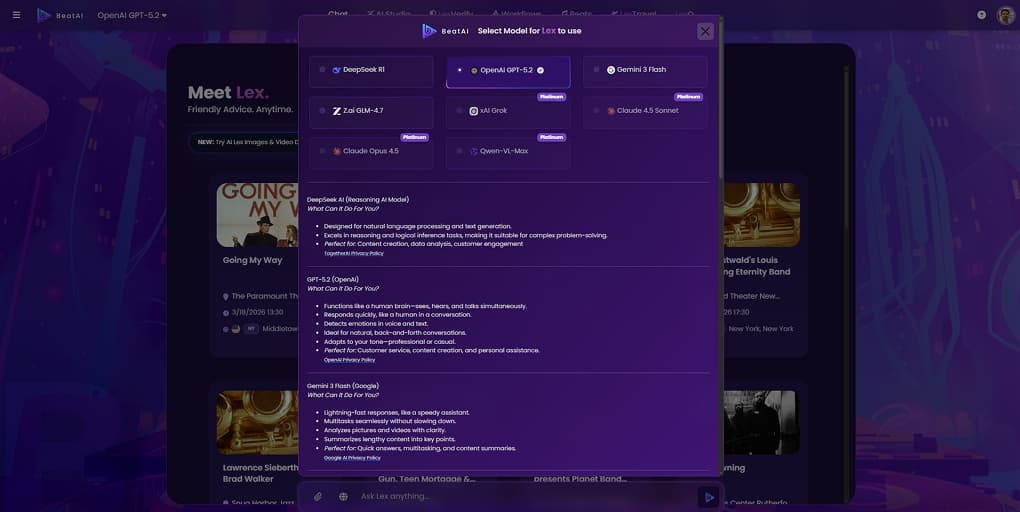
Task: Pick the Claude 4.5 Sonnet model card
Action: pyautogui.click(x=645, y=111)
